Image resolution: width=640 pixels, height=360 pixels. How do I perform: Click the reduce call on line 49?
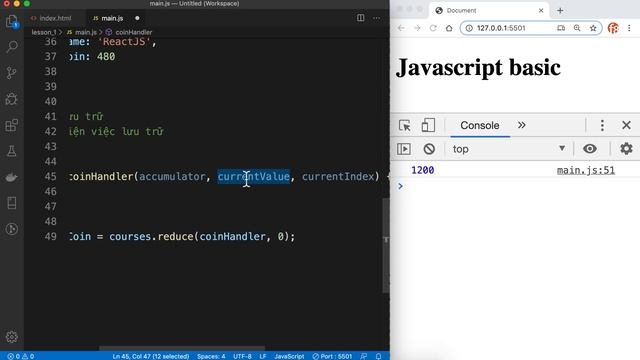(x=175, y=237)
